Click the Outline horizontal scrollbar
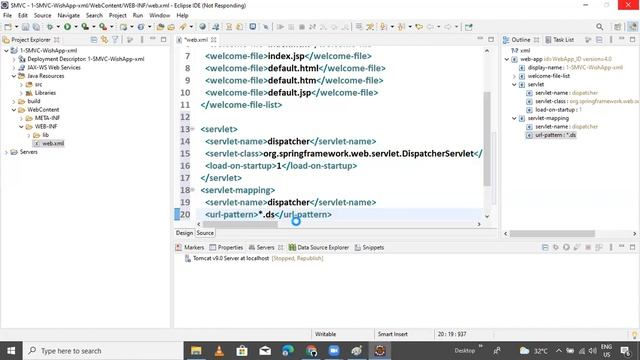Screen dimensions: 640x360 coord(552,233)
